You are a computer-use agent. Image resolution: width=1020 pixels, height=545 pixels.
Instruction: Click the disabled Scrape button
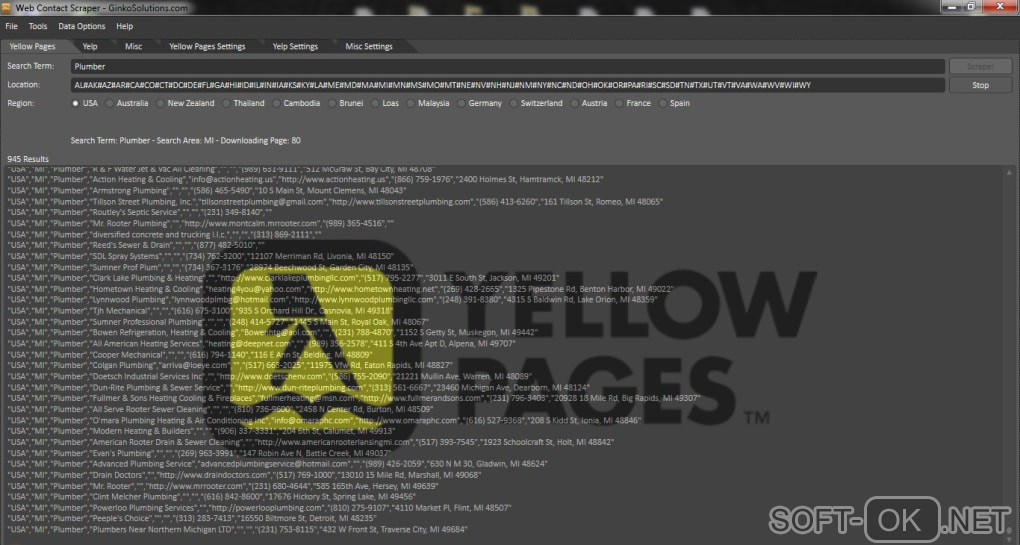[980, 66]
